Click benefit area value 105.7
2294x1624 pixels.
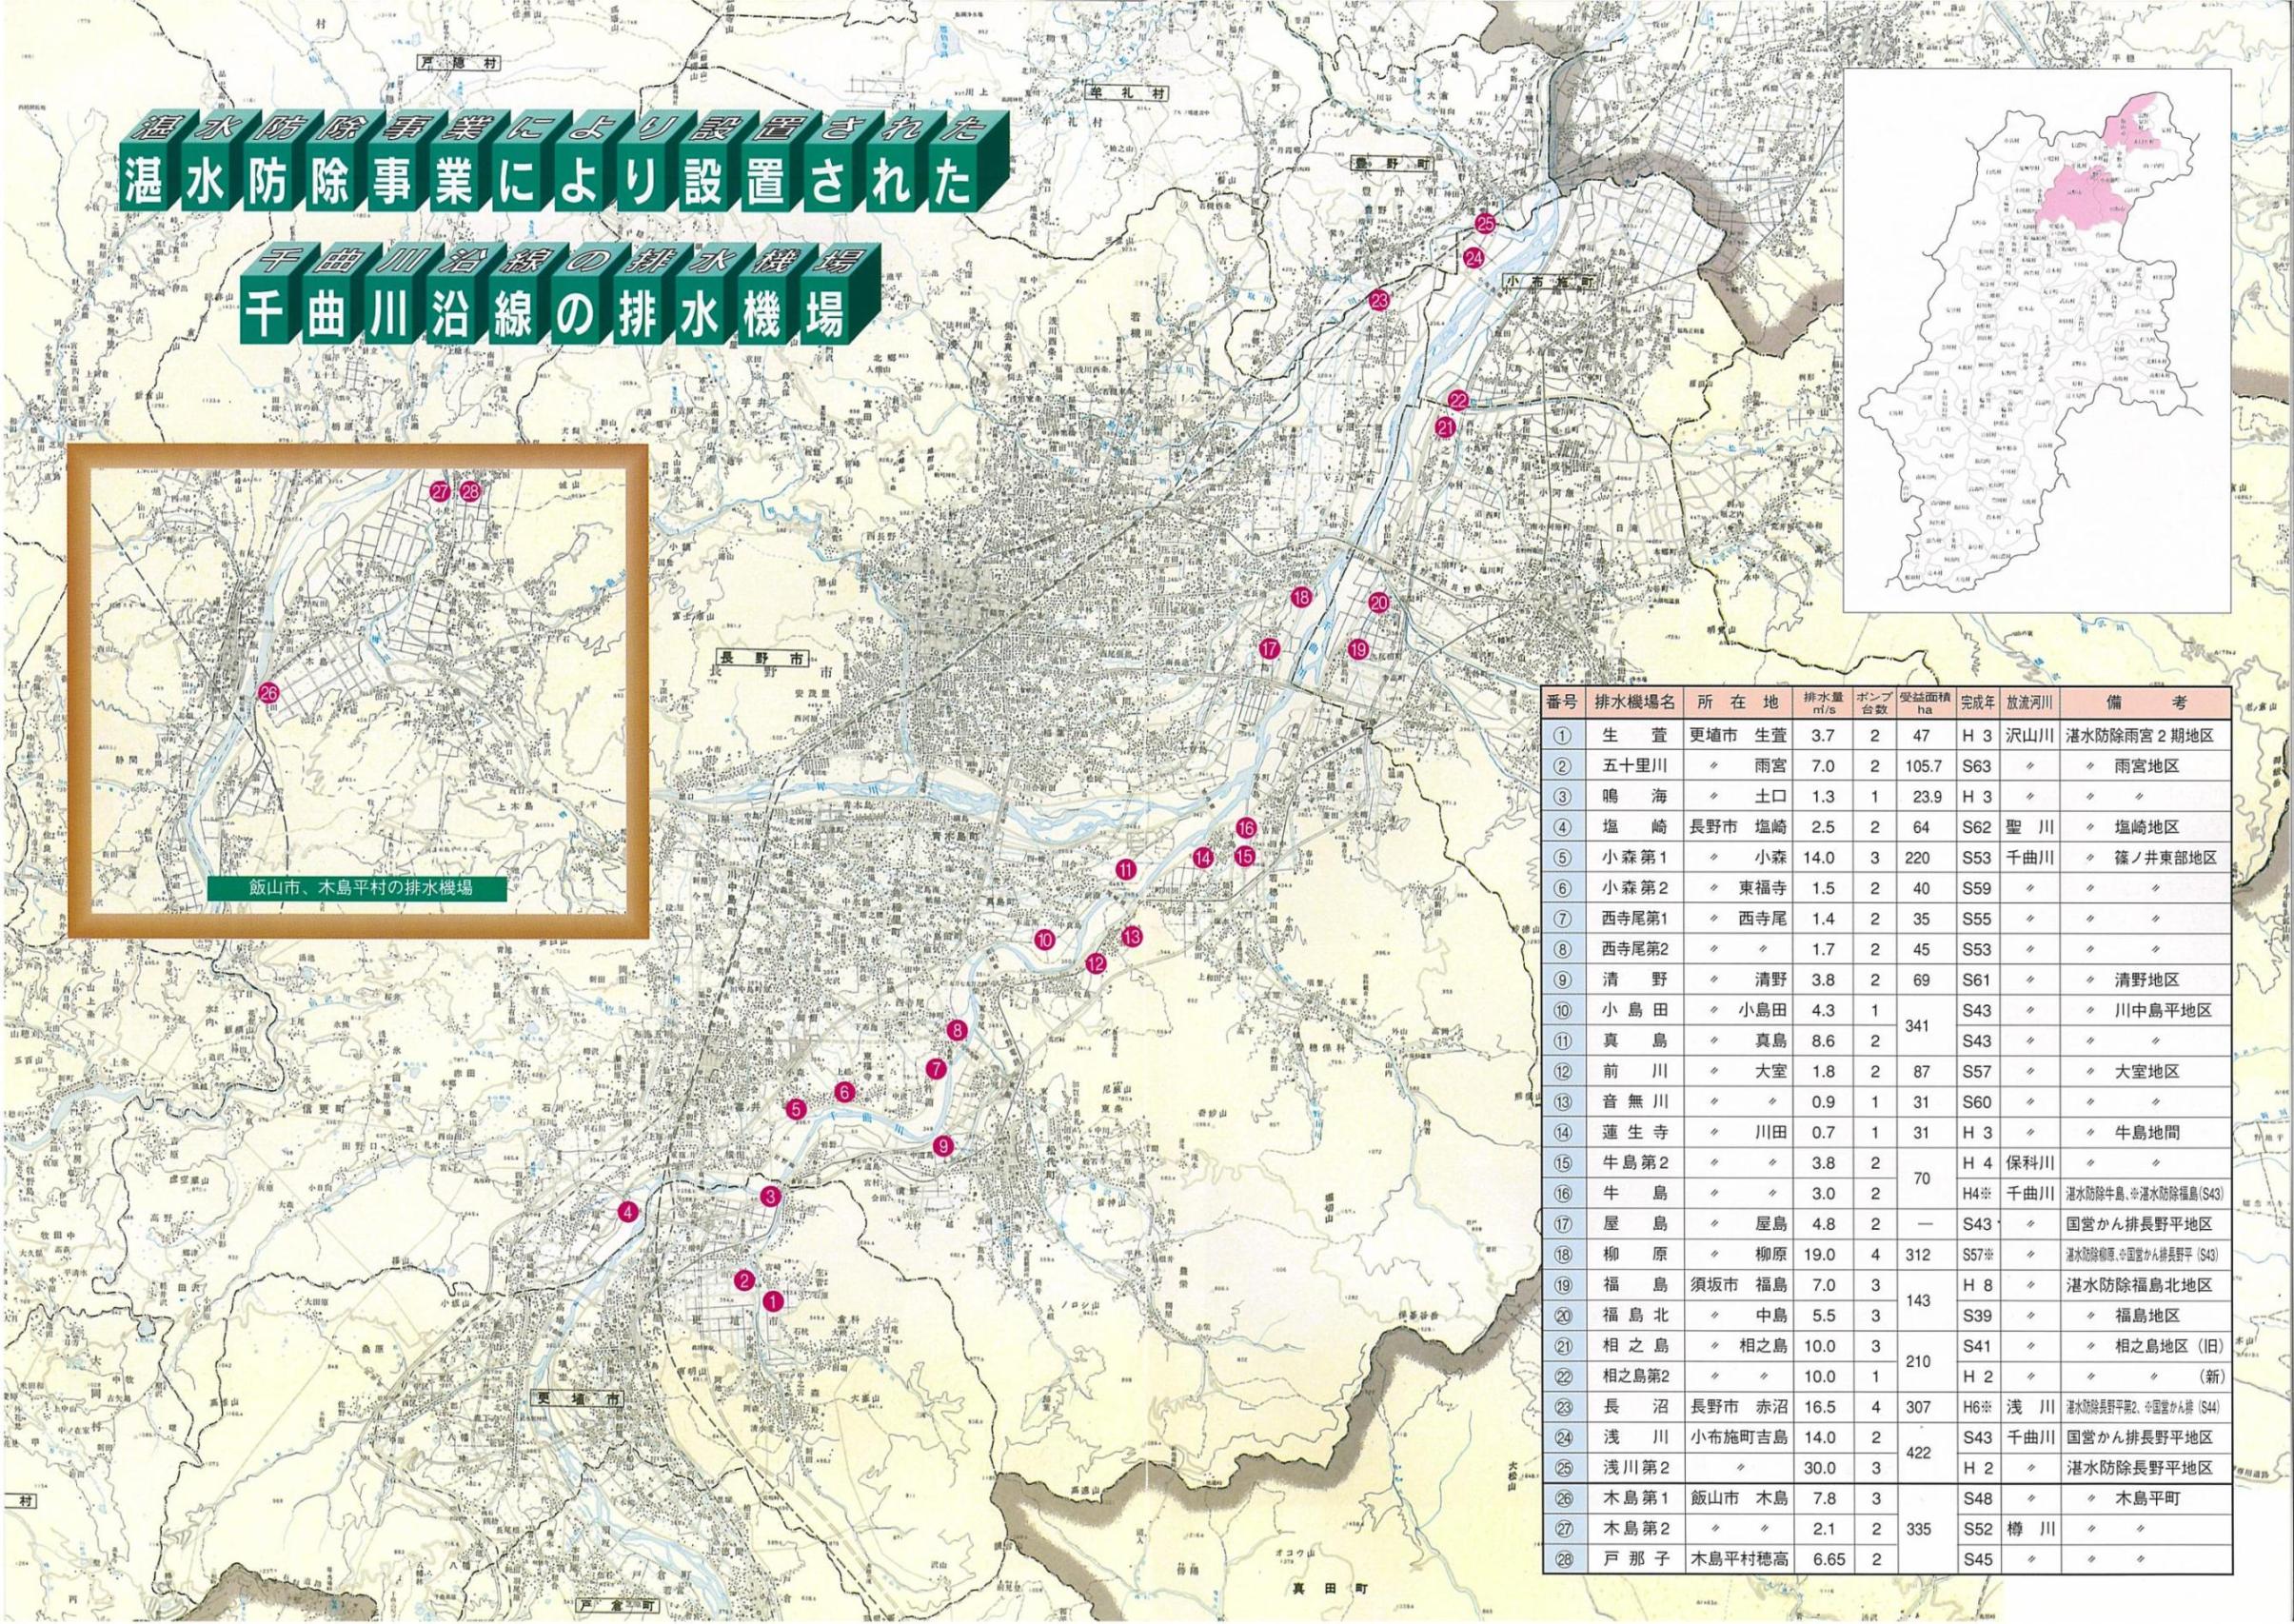click(1923, 766)
